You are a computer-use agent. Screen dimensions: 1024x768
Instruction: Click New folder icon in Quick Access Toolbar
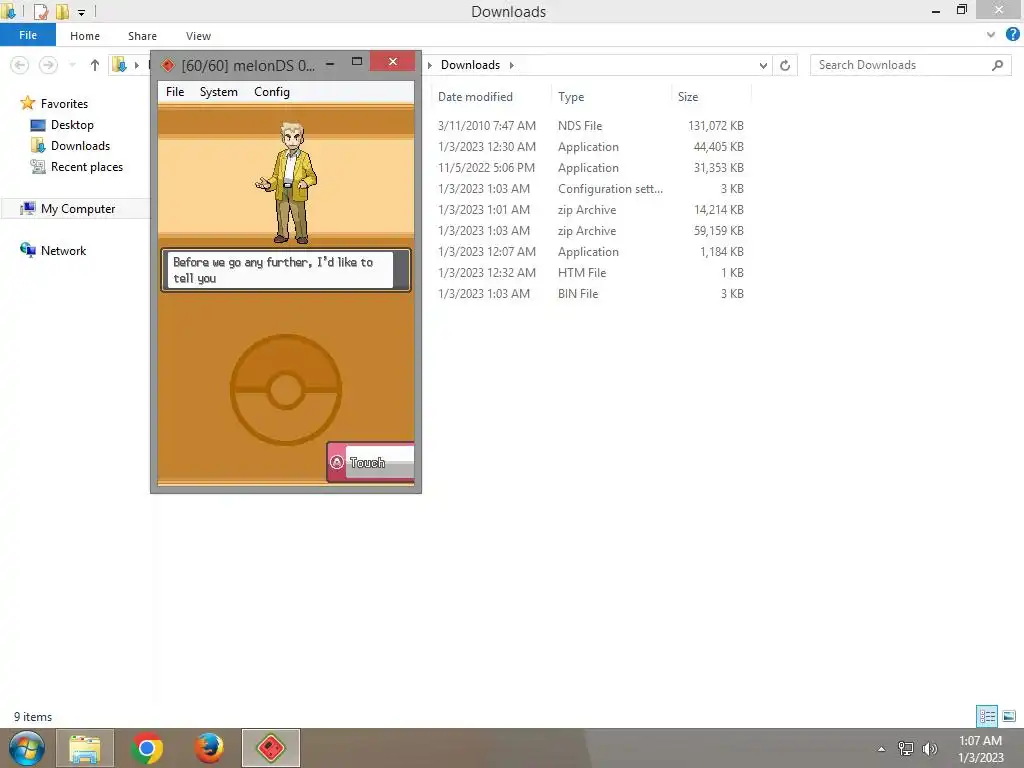(62, 11)
